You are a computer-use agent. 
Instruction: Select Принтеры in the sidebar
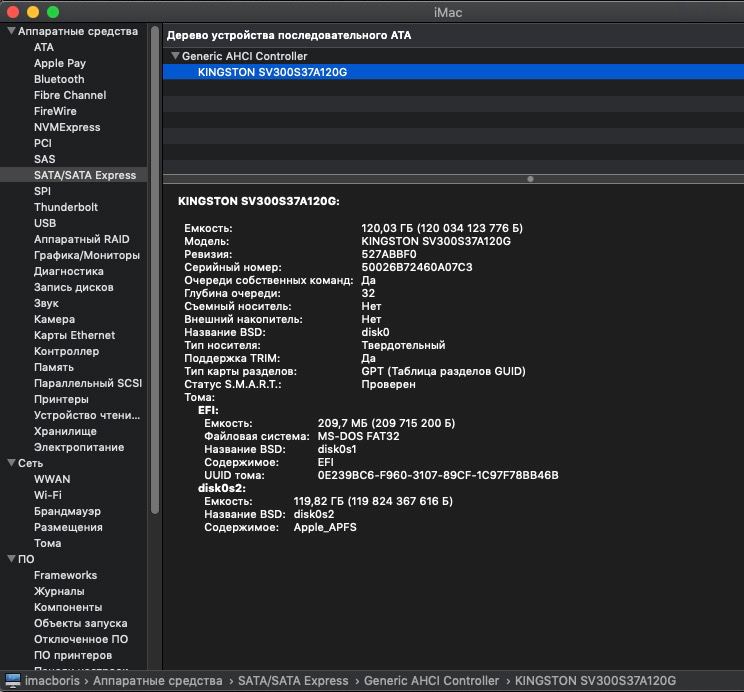coord(61,399)
